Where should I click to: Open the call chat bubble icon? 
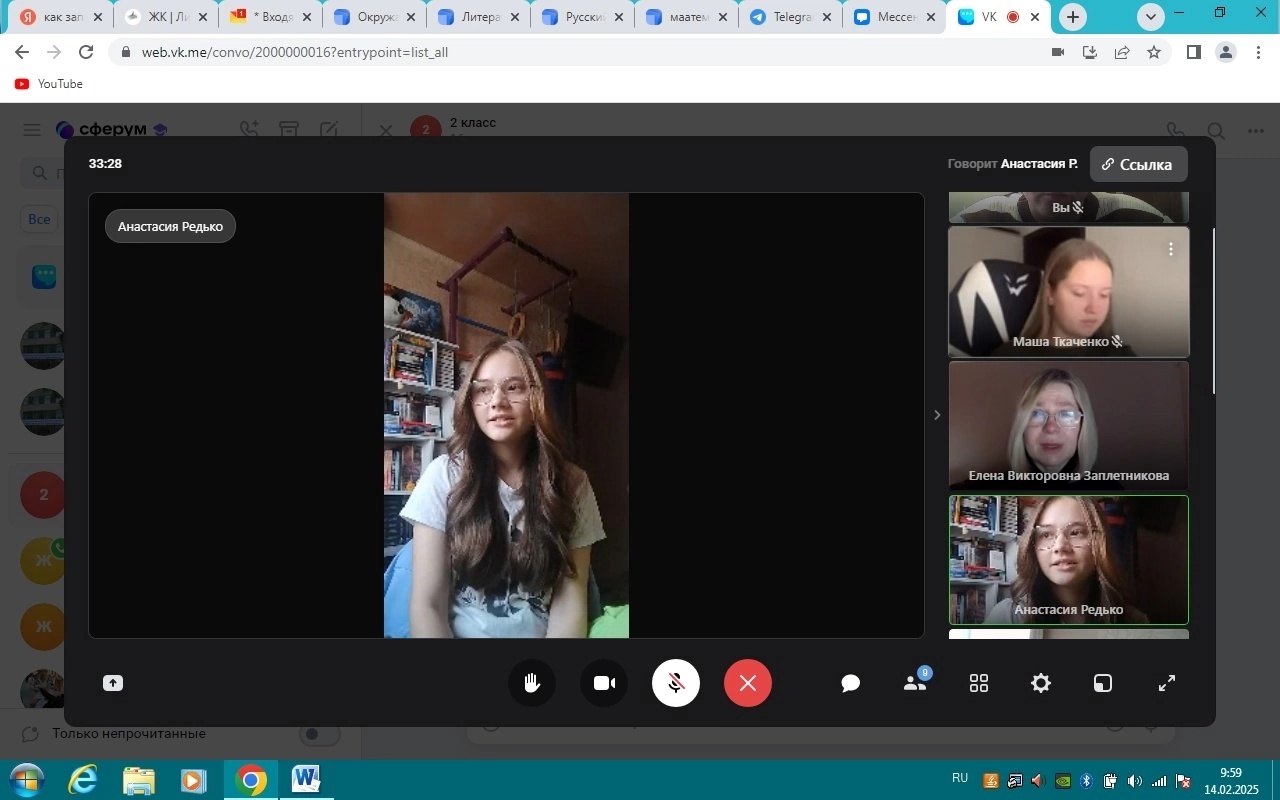click(x=851, y=683)
